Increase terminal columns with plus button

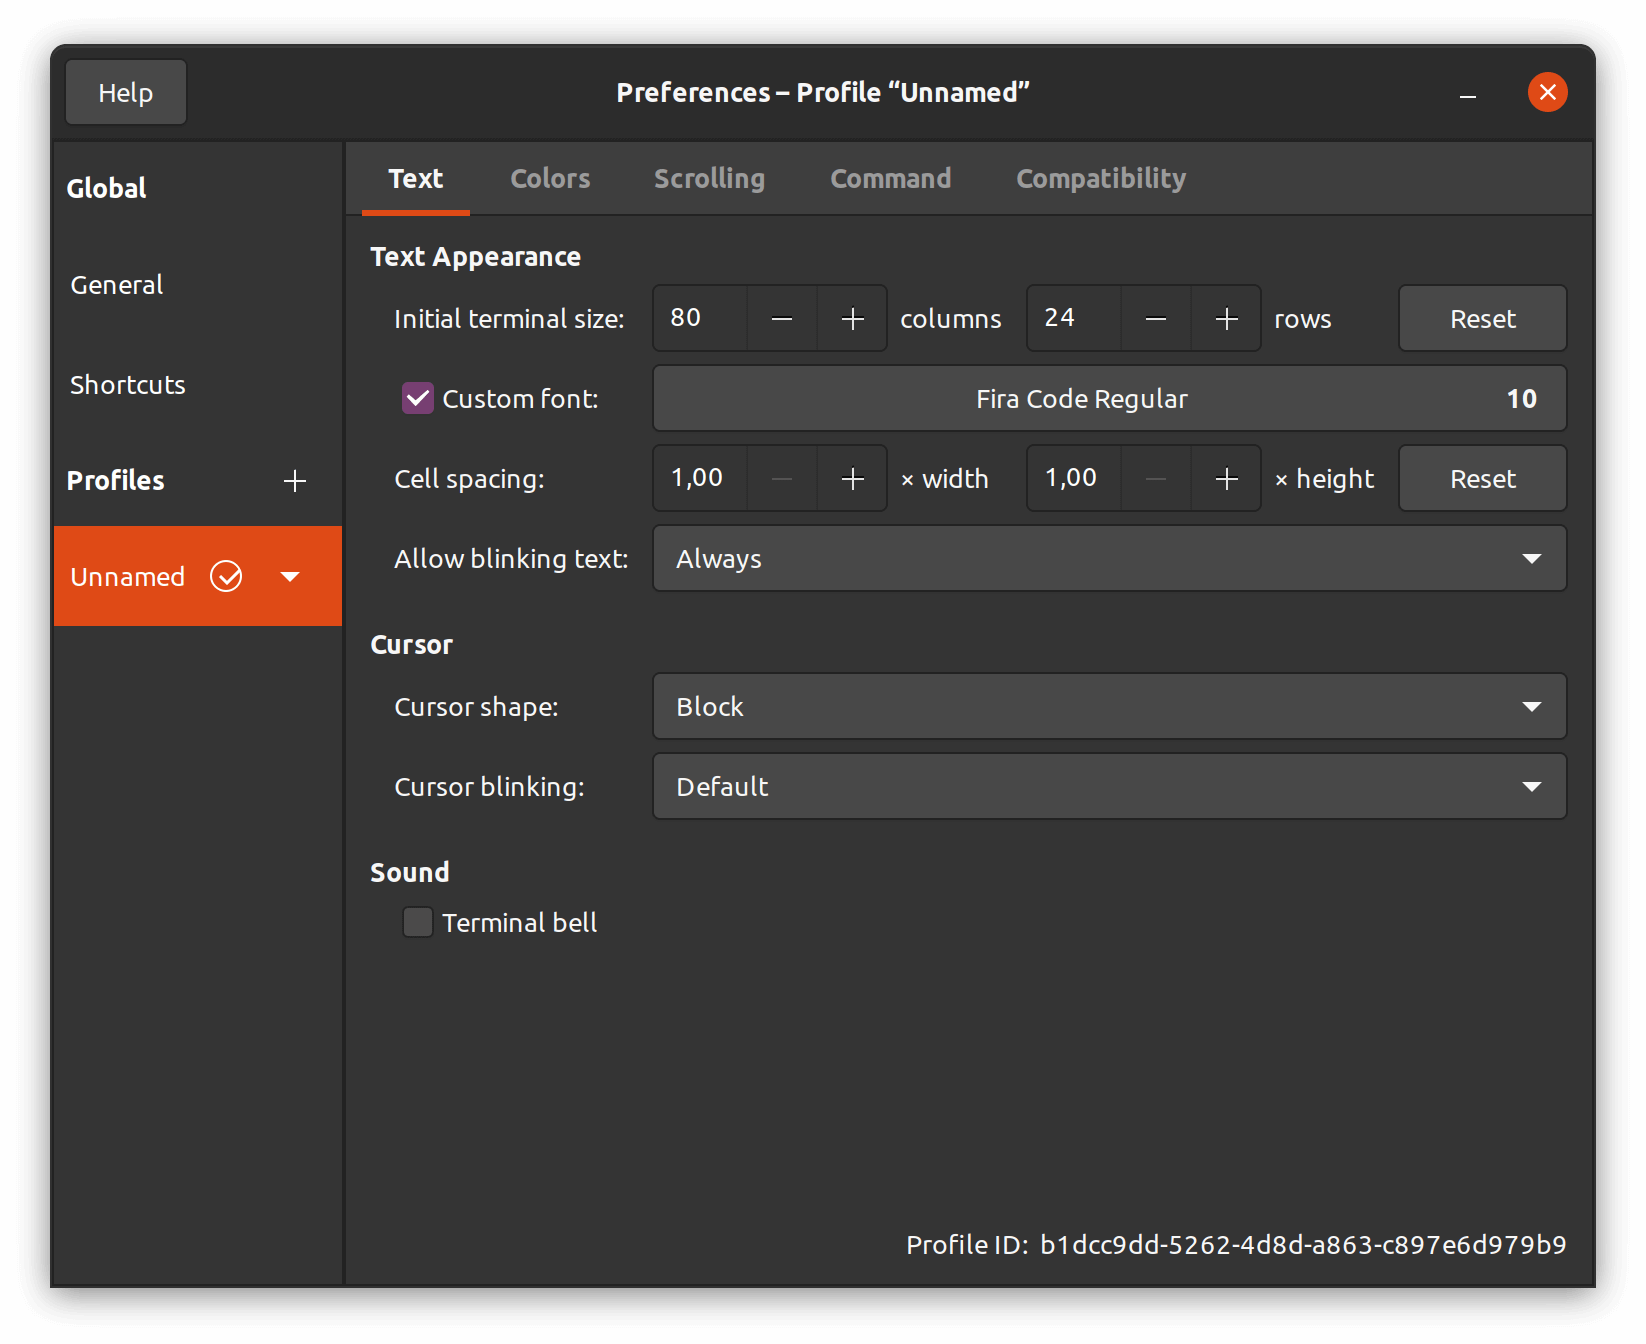point(852,319)
